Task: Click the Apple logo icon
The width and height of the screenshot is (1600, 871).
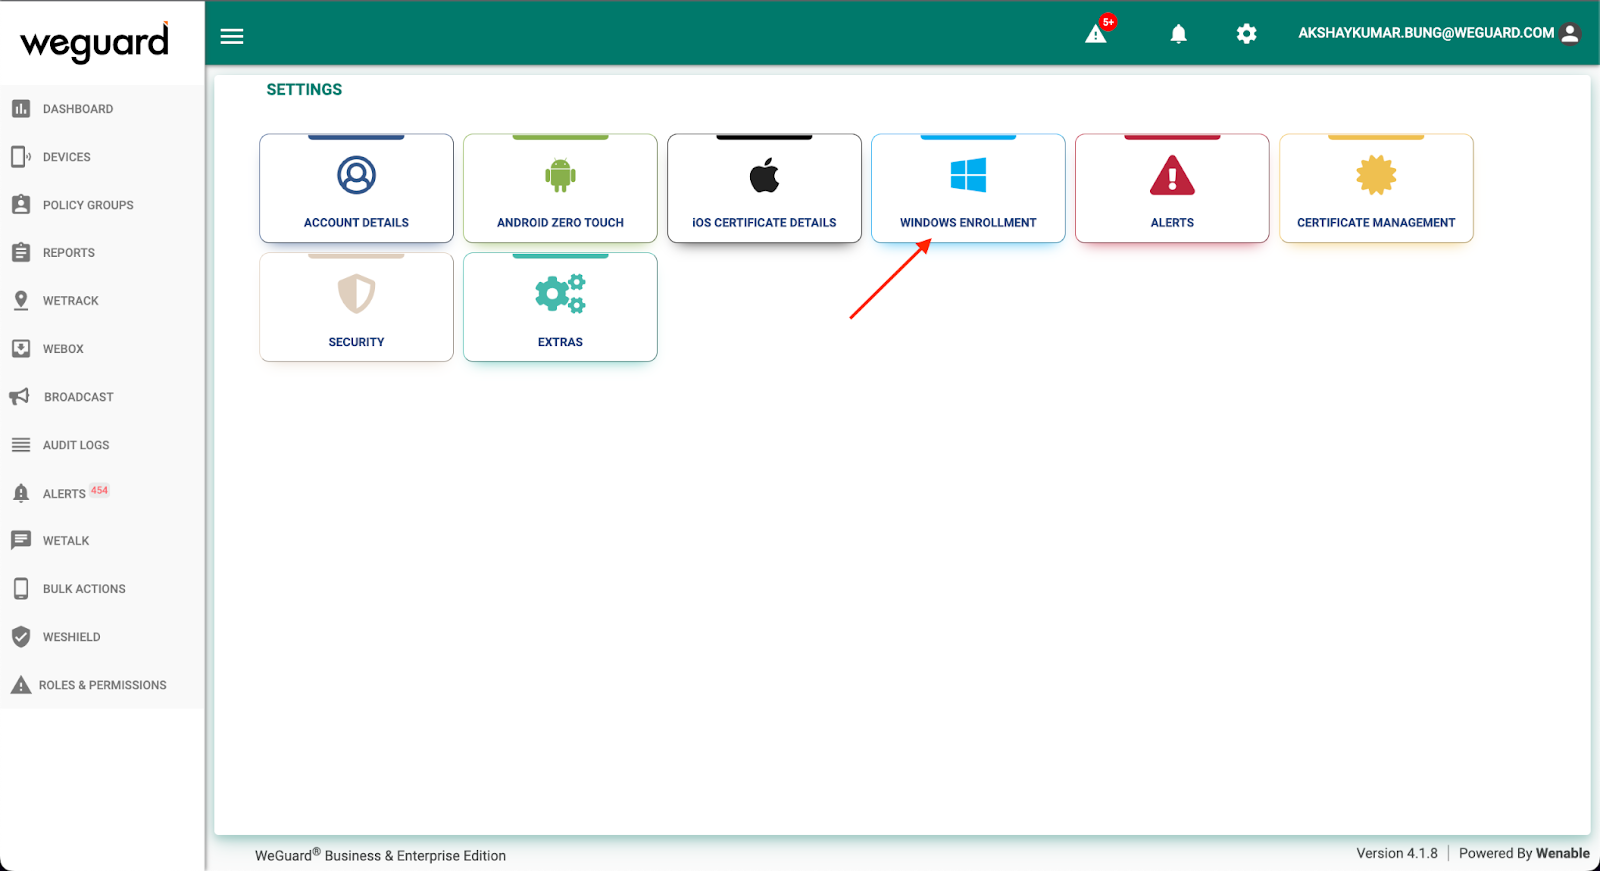Action: click(x=764, y=175)
